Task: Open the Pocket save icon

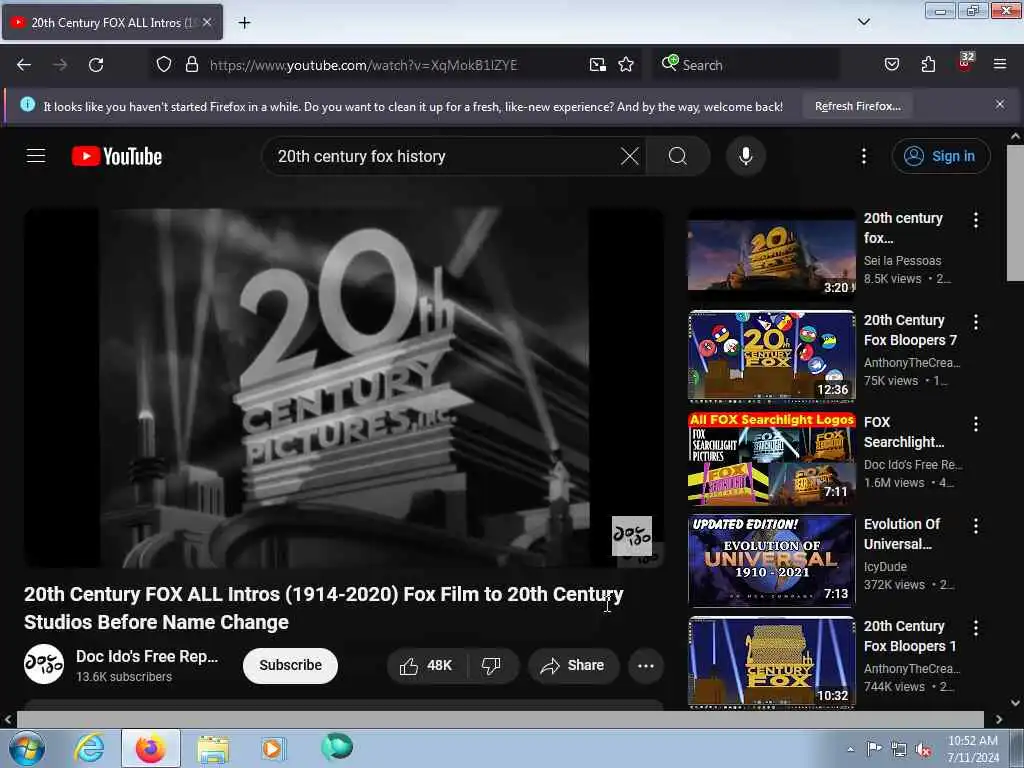Action: (891, 65)
